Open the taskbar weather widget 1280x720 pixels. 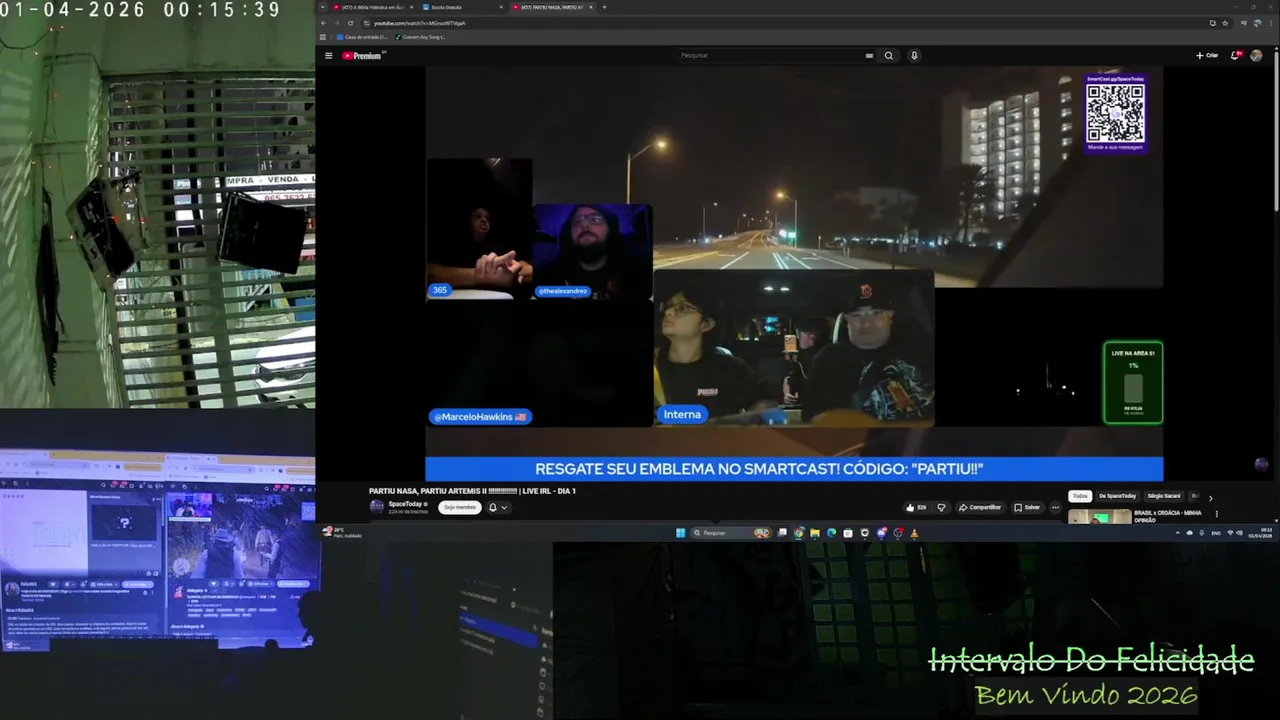tap(341, 533)
